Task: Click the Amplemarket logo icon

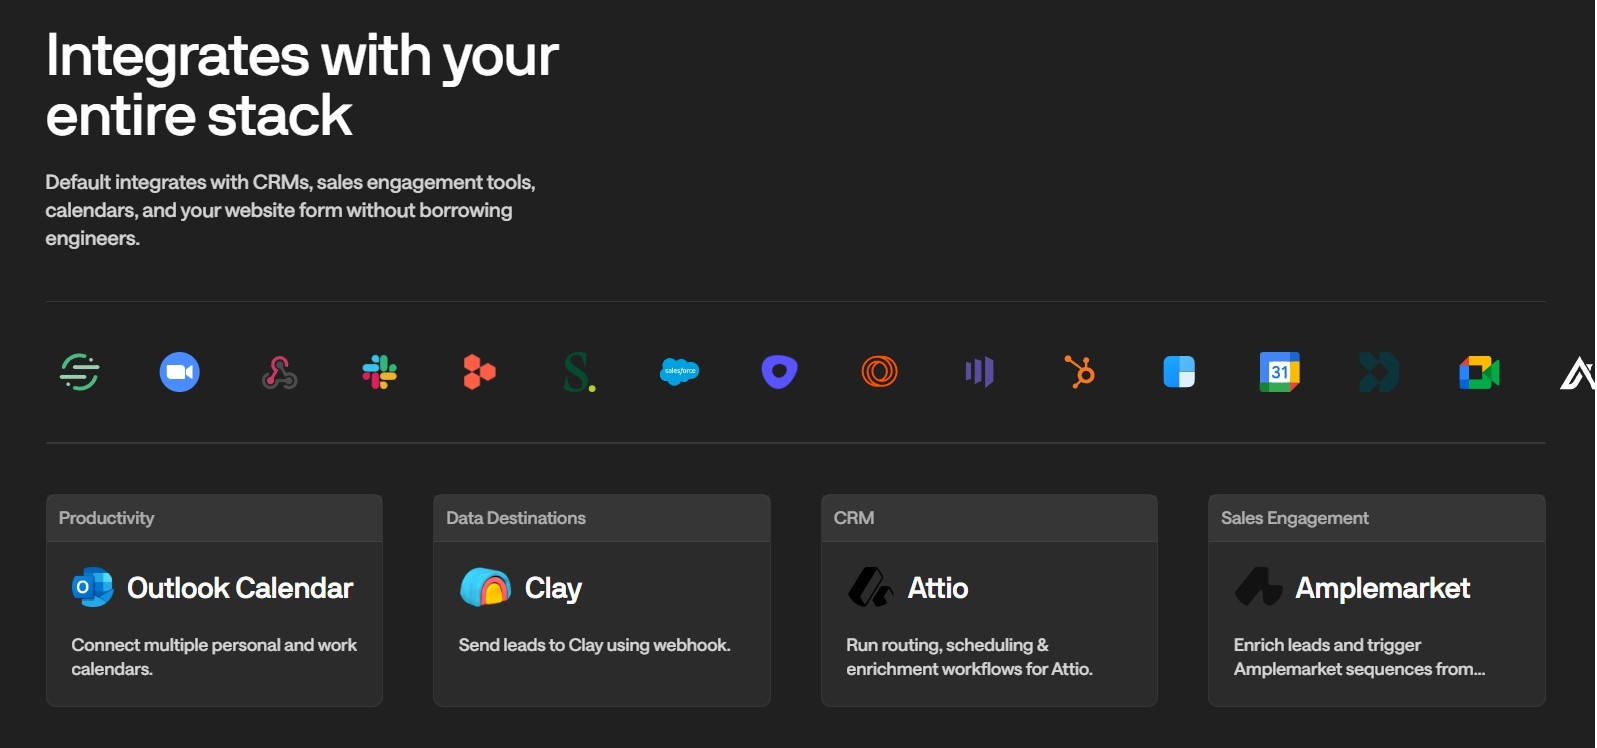Action: pyautogui.click(x=1259, y=587)
